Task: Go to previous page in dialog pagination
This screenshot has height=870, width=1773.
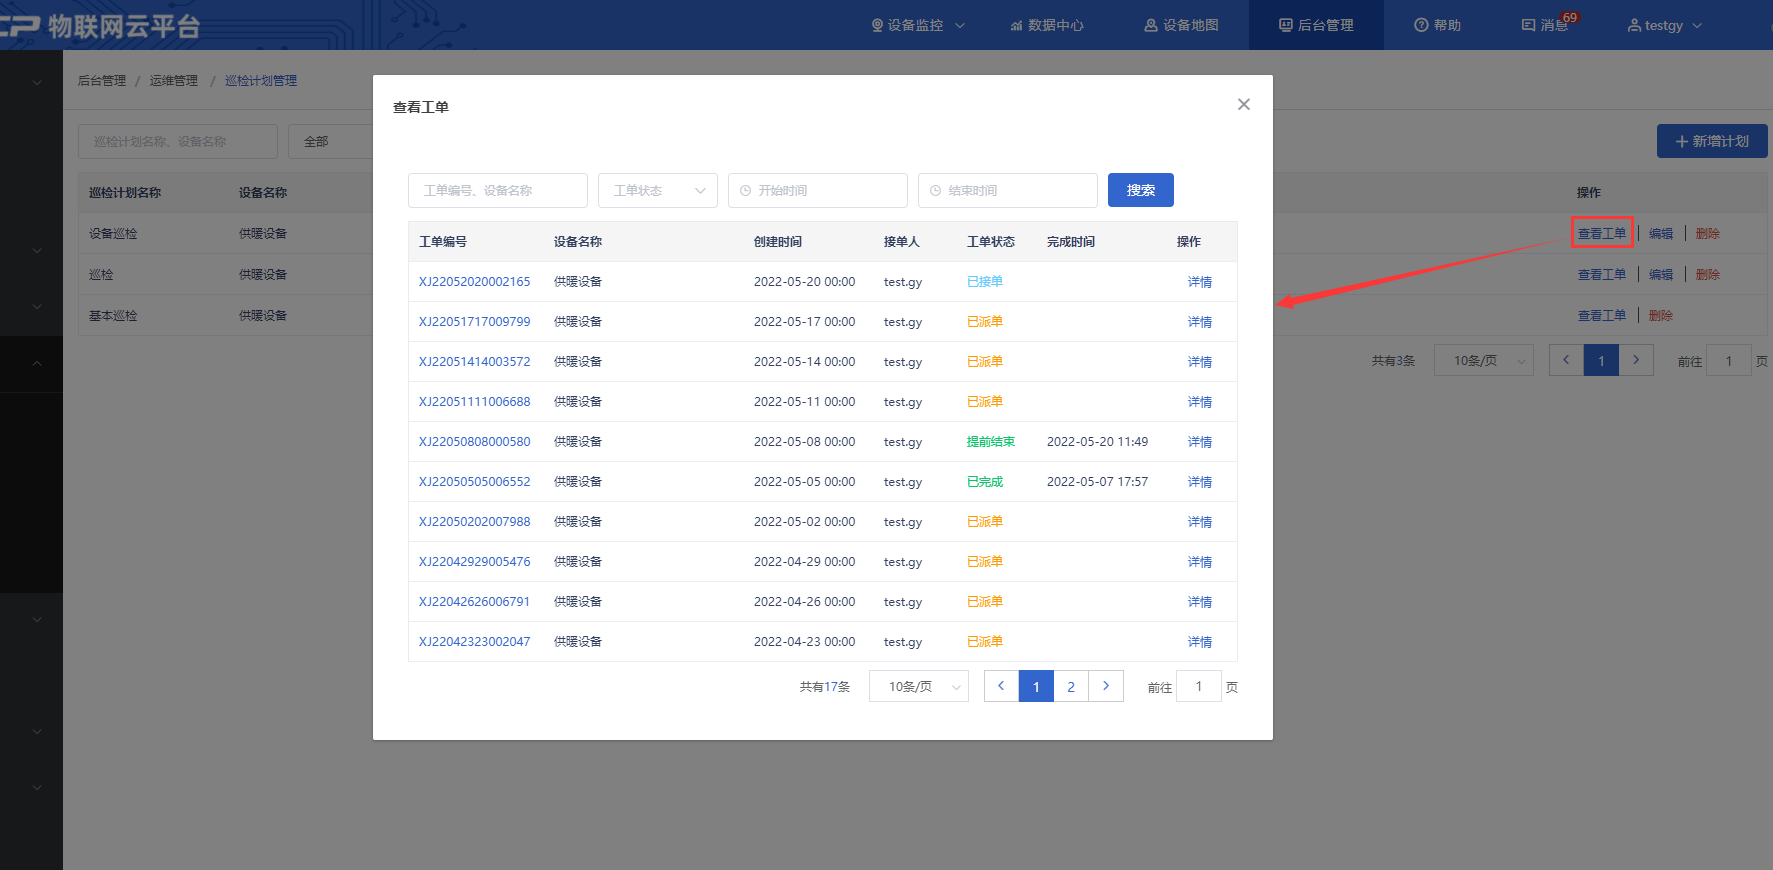Action: coord(1001,686)
